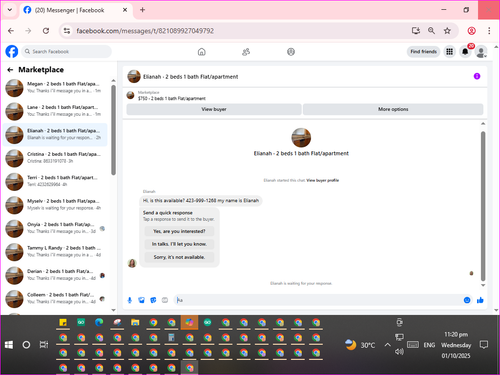The height and width of the screenshot is (375, 500).
Task: Click Elianah's large profile thumbnail
Action: coord(301,137)
